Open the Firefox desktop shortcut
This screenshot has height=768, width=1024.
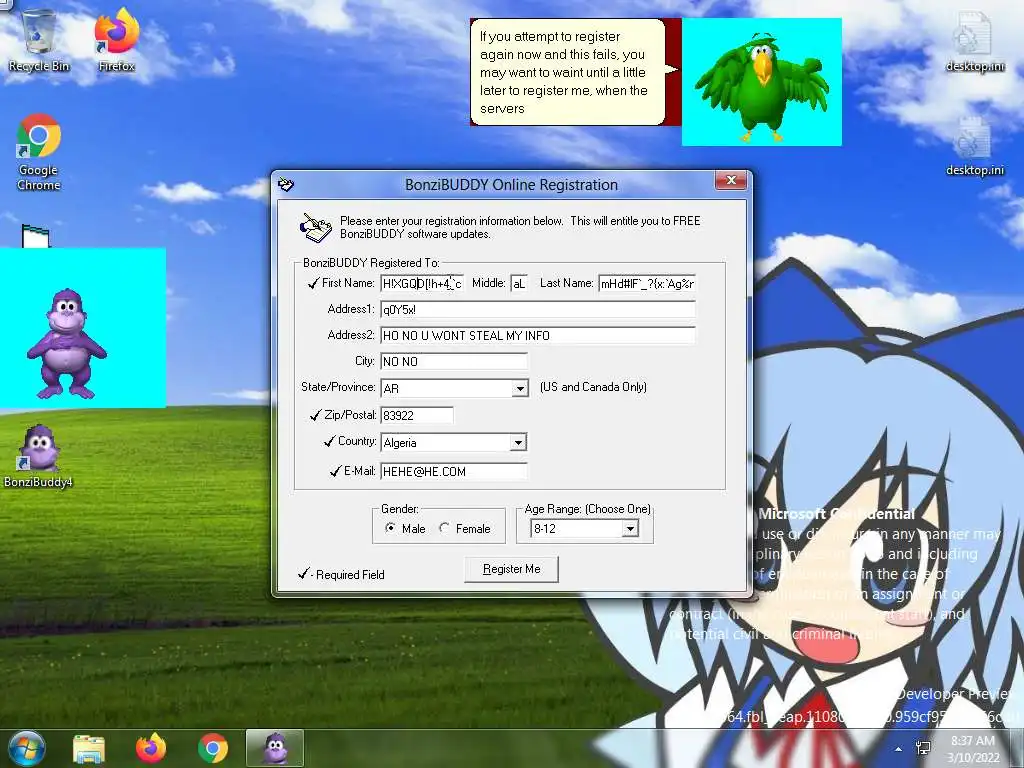[116, 39]
